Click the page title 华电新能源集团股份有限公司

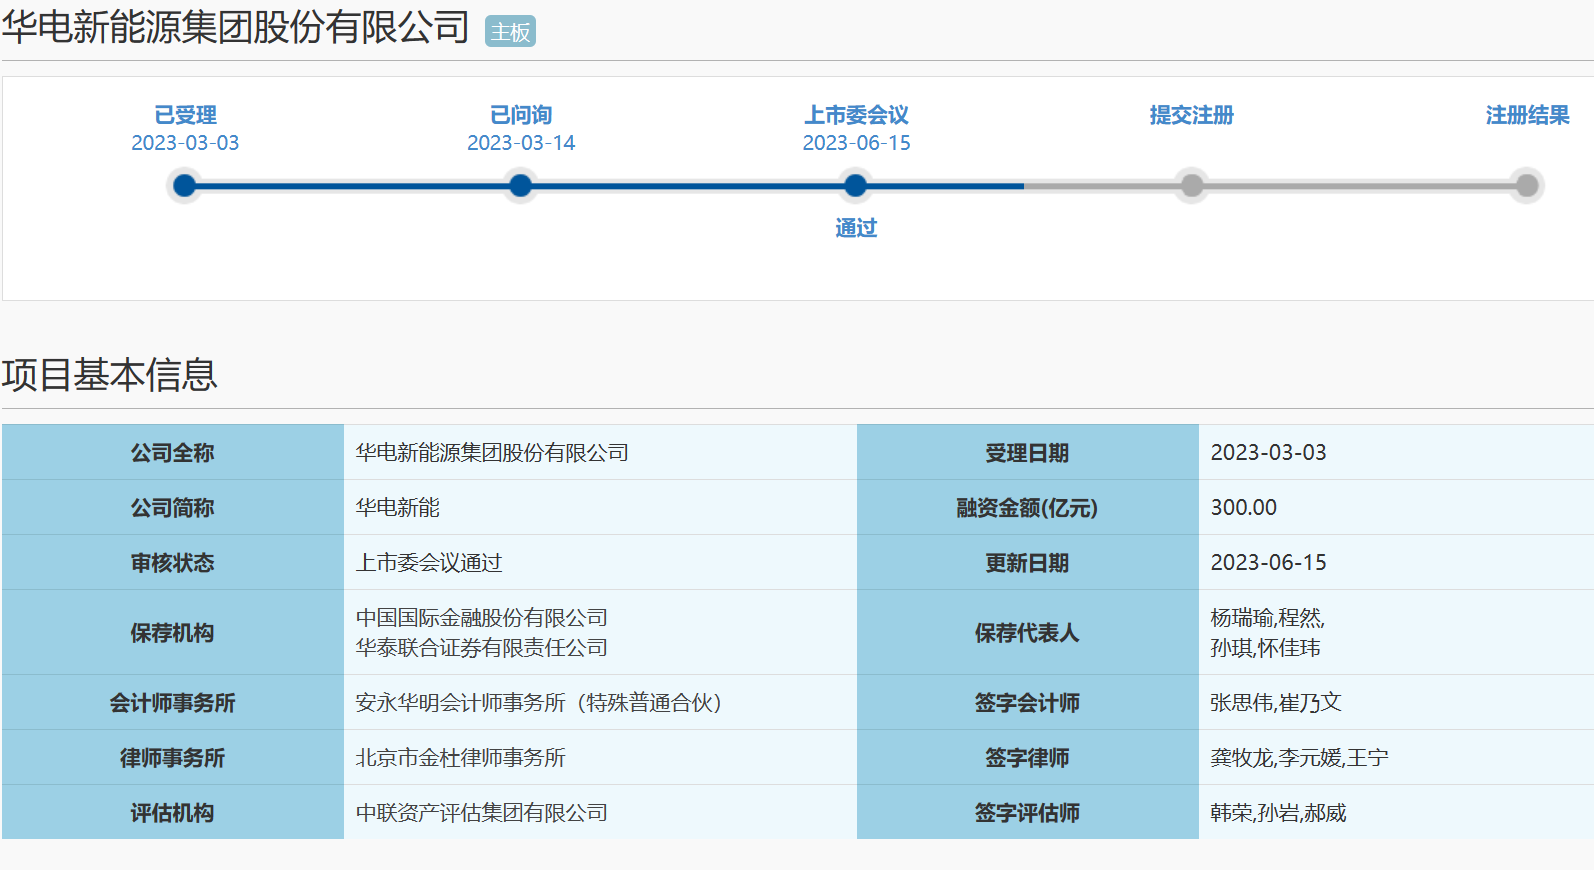[236, 27]
